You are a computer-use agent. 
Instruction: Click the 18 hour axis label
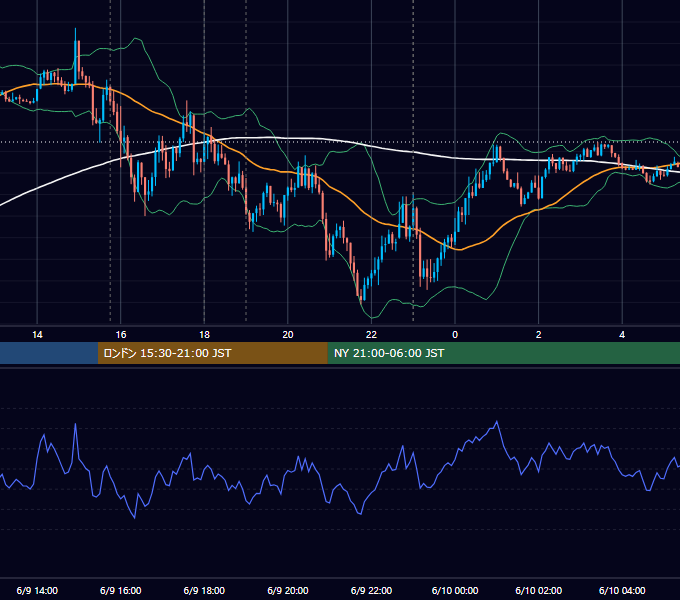click(204, 335)
